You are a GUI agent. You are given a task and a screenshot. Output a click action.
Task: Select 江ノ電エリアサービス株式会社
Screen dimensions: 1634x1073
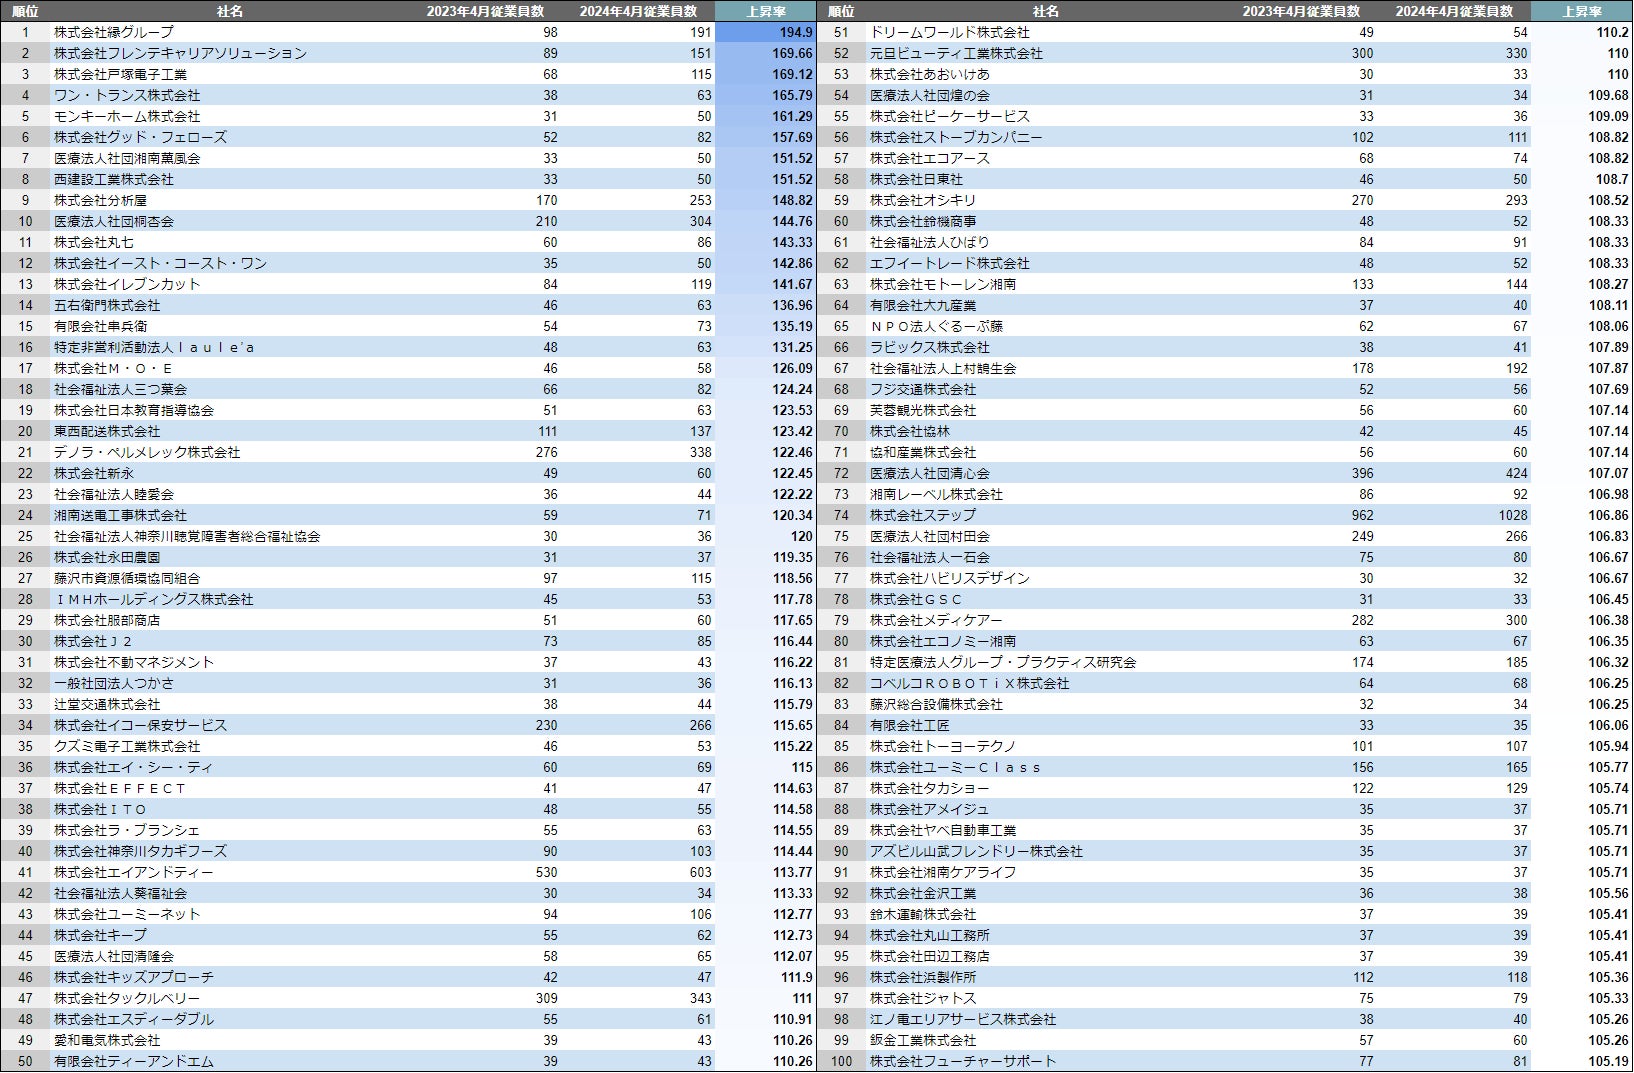click(x=963, y=1019)
